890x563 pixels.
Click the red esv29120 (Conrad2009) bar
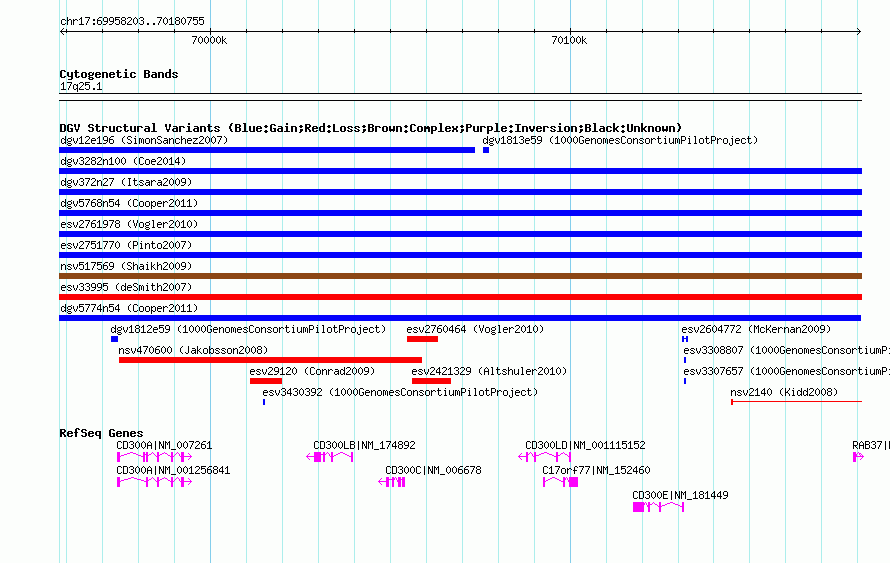266,381
